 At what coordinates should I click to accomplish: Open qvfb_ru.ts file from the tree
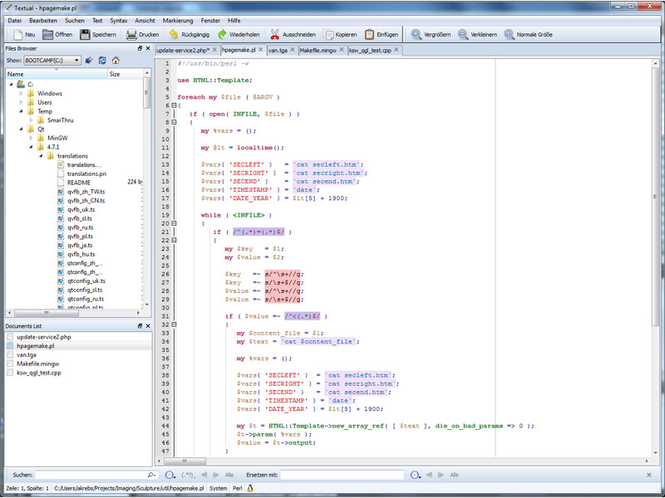coord(80,226)
